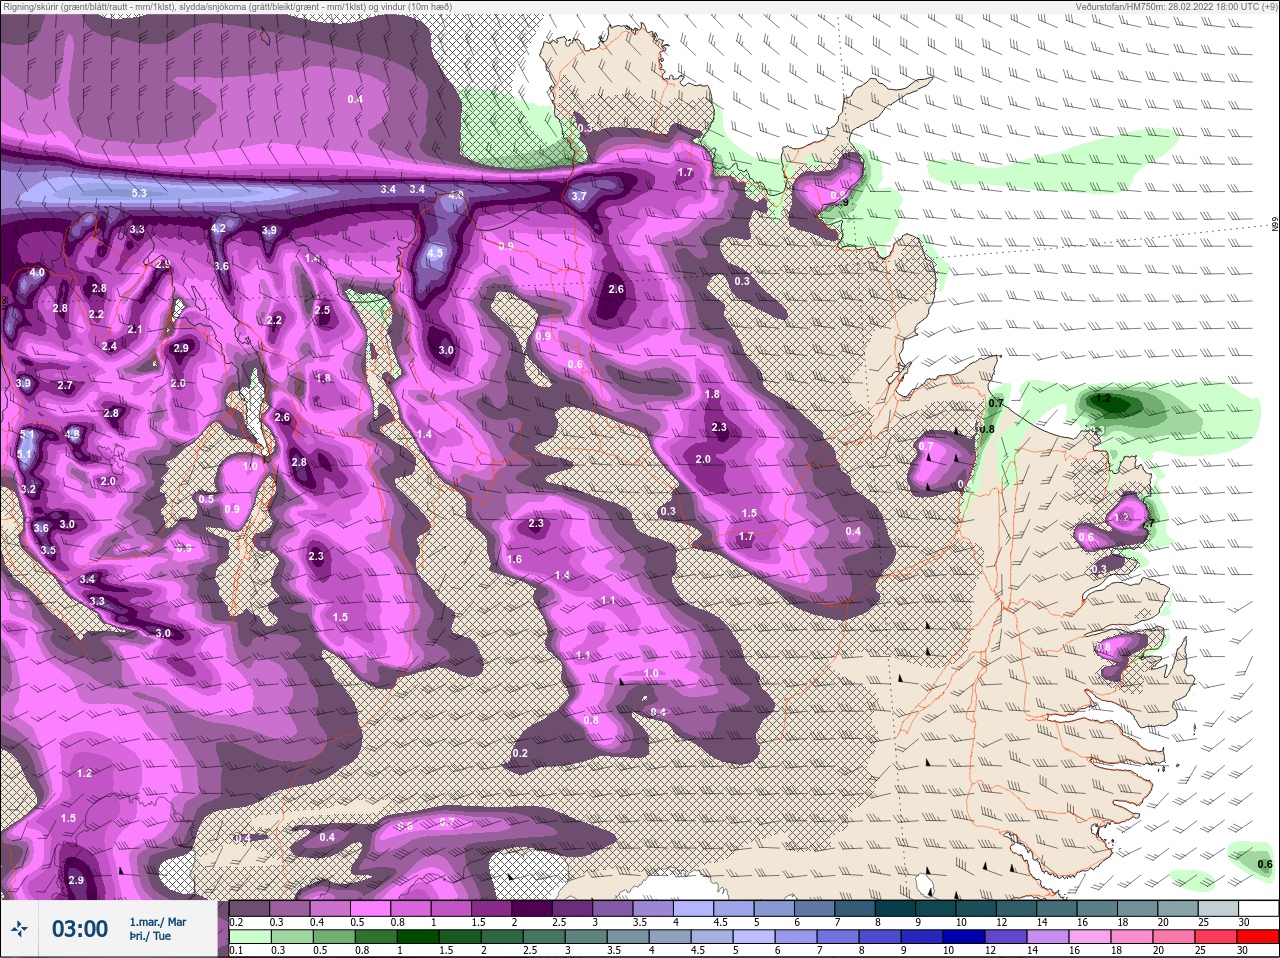The image size is (1280, 958).
Task: Click the 4.2 map value
Action: tap(218, 228)
